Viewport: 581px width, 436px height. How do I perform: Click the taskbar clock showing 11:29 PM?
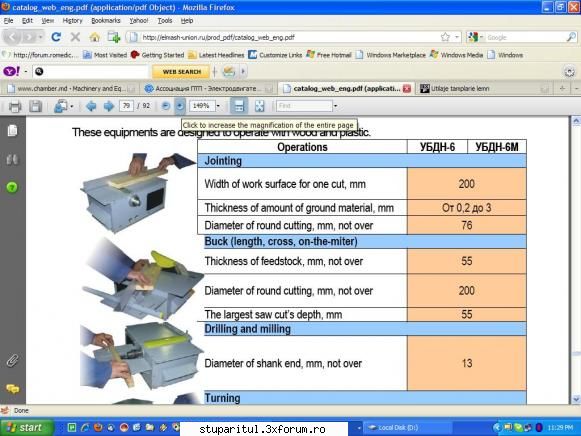tap(560, 427)
